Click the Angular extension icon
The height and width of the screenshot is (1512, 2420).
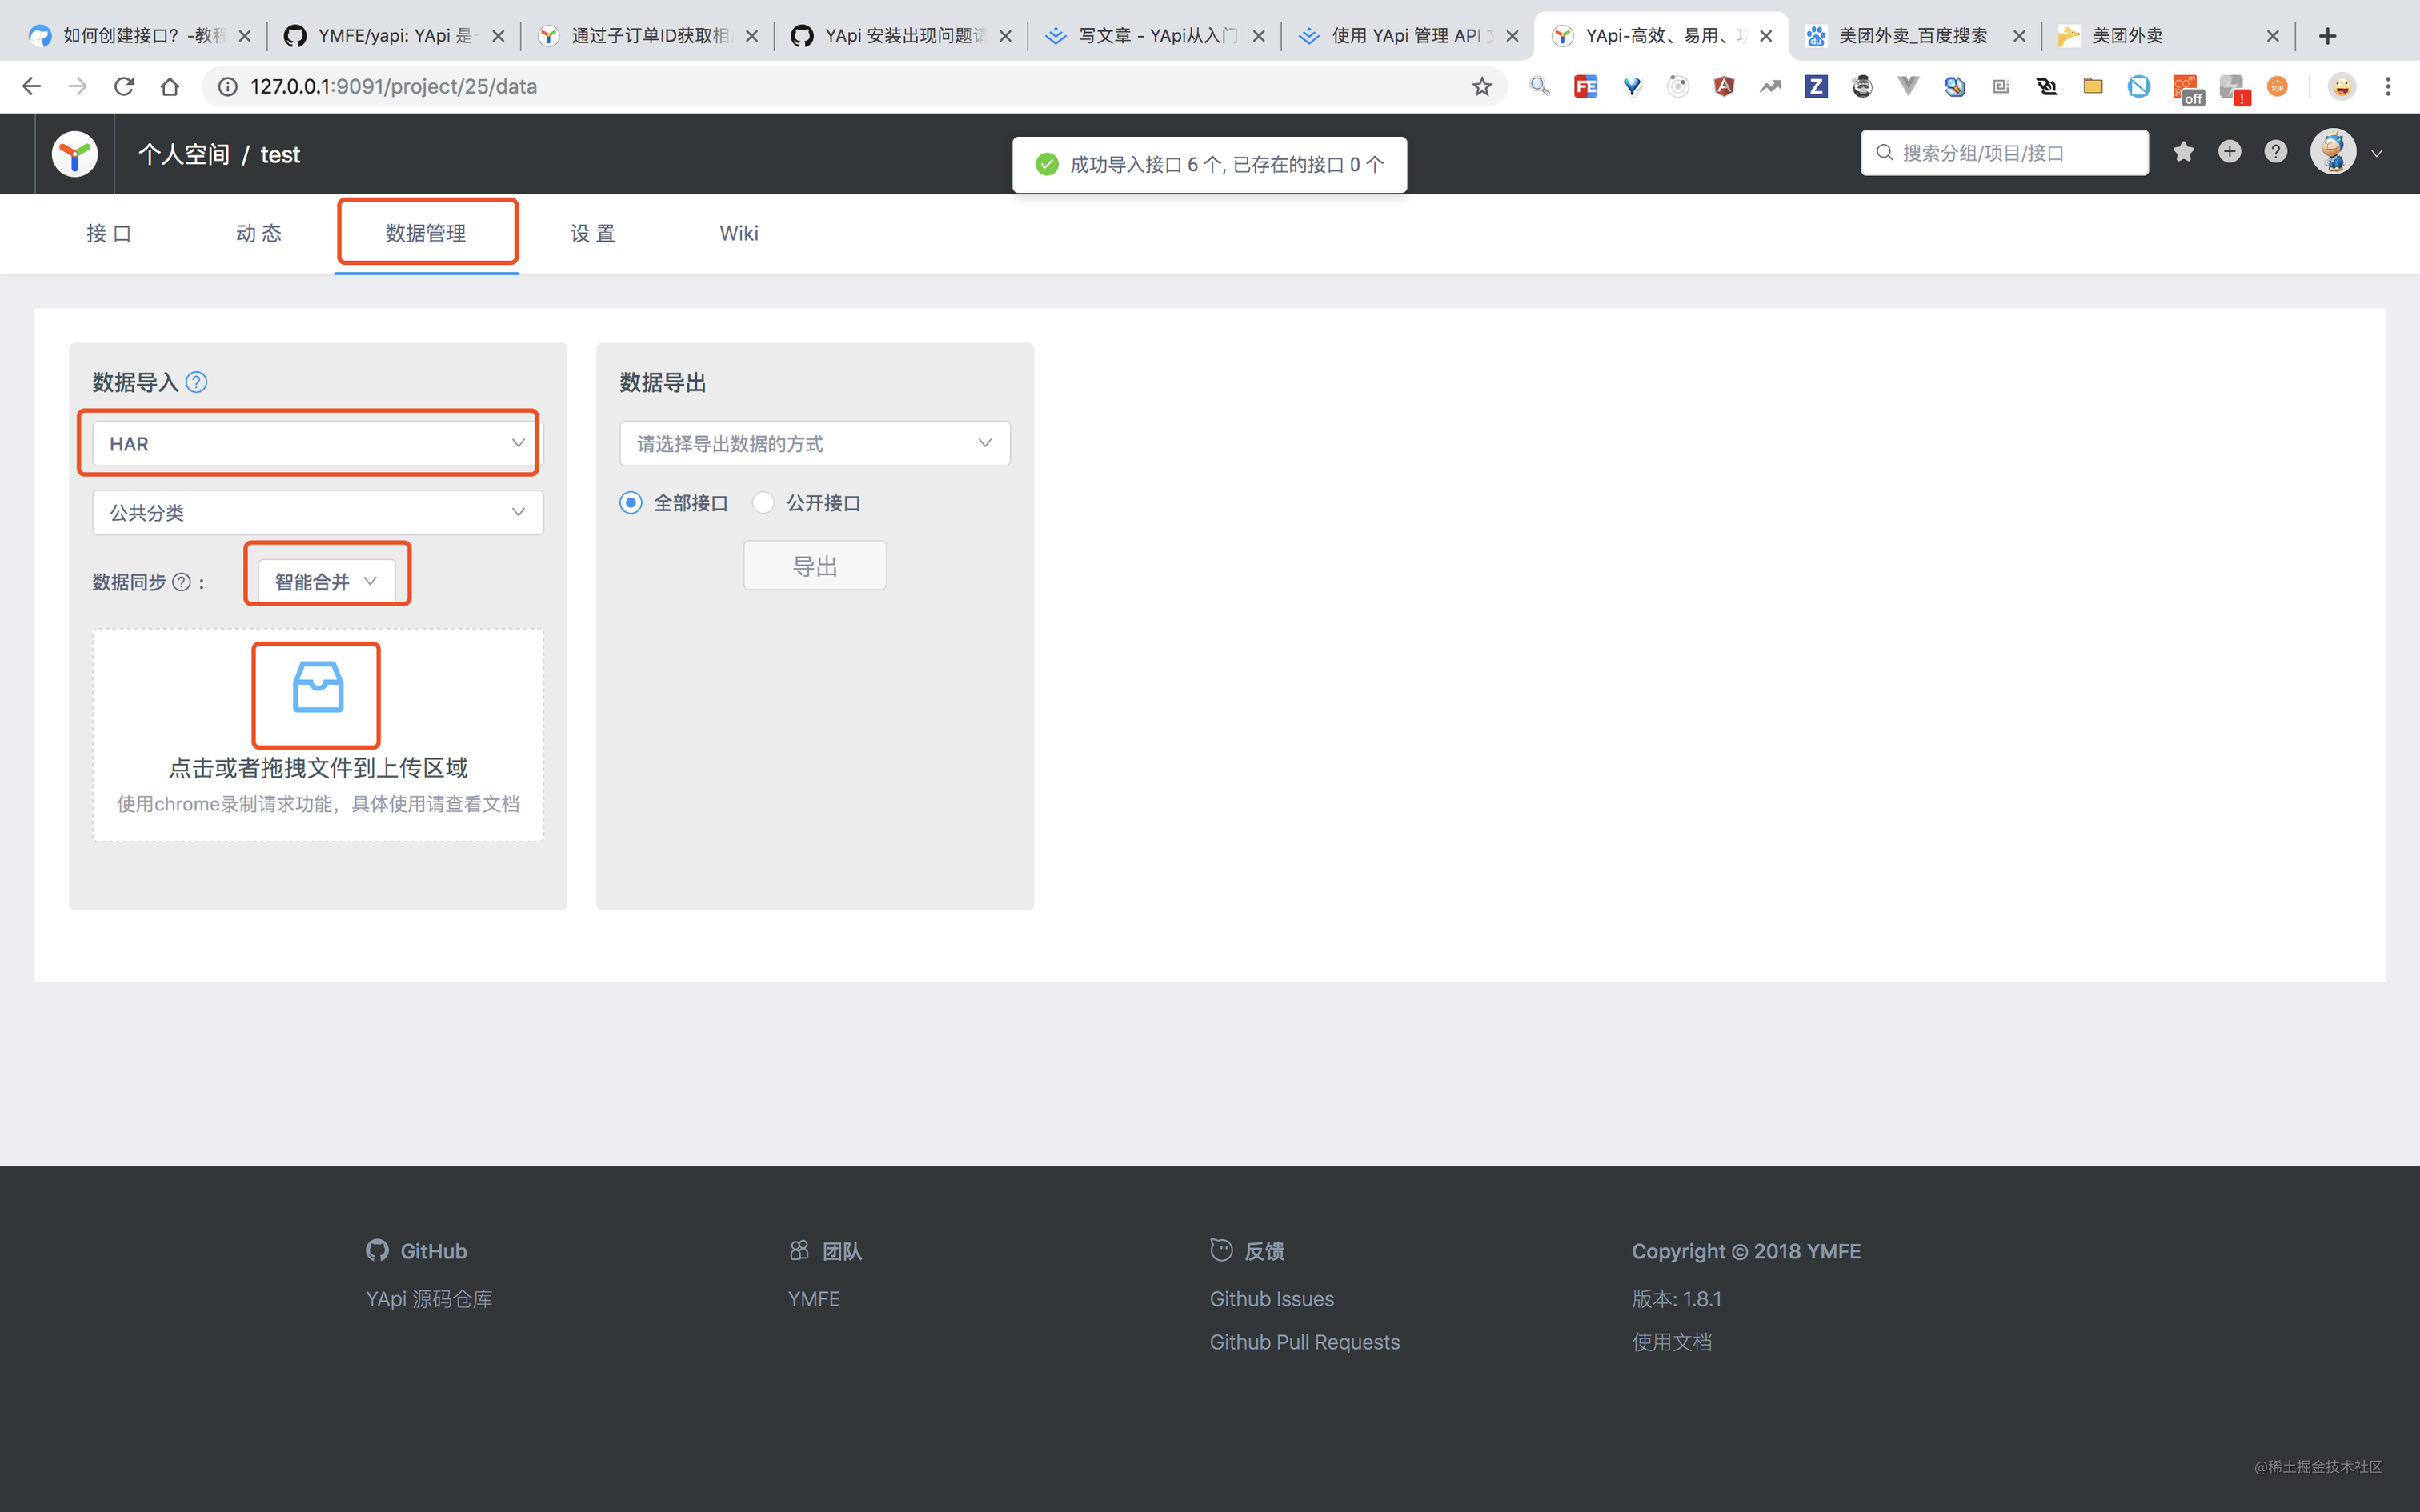pyautogui.click(x=1724, y=87)
